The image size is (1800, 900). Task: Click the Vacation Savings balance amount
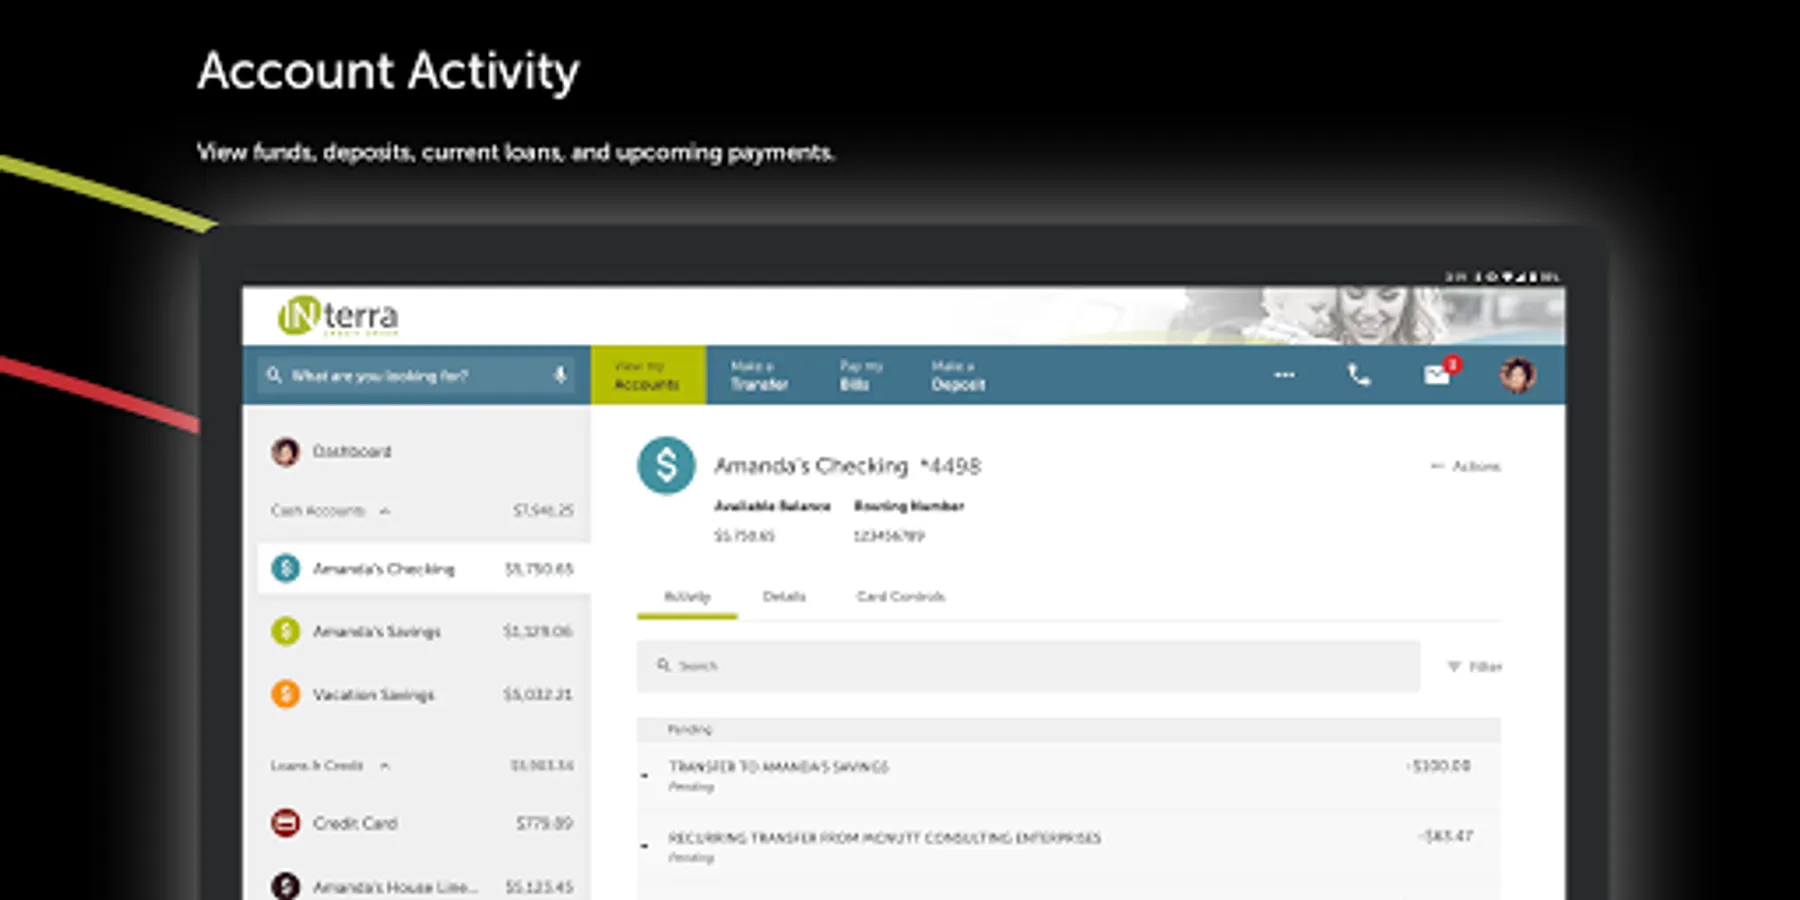[538, 694]
